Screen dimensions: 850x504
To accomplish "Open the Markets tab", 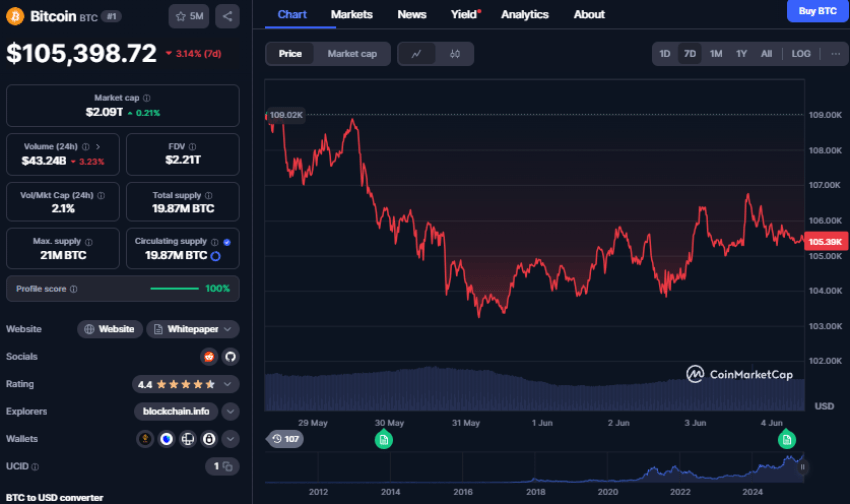I will point(351,15).
